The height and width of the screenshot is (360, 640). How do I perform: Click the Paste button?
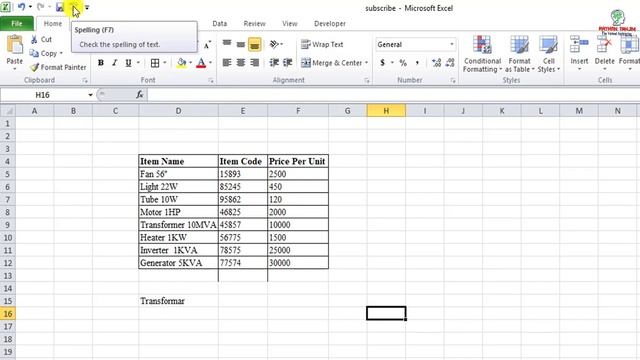tap(15, 51)
